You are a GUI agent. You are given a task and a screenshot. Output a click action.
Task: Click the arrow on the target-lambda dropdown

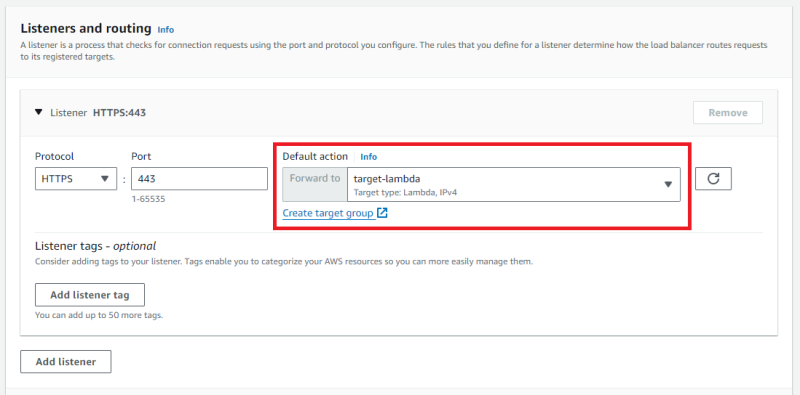(x=668, y=184)
